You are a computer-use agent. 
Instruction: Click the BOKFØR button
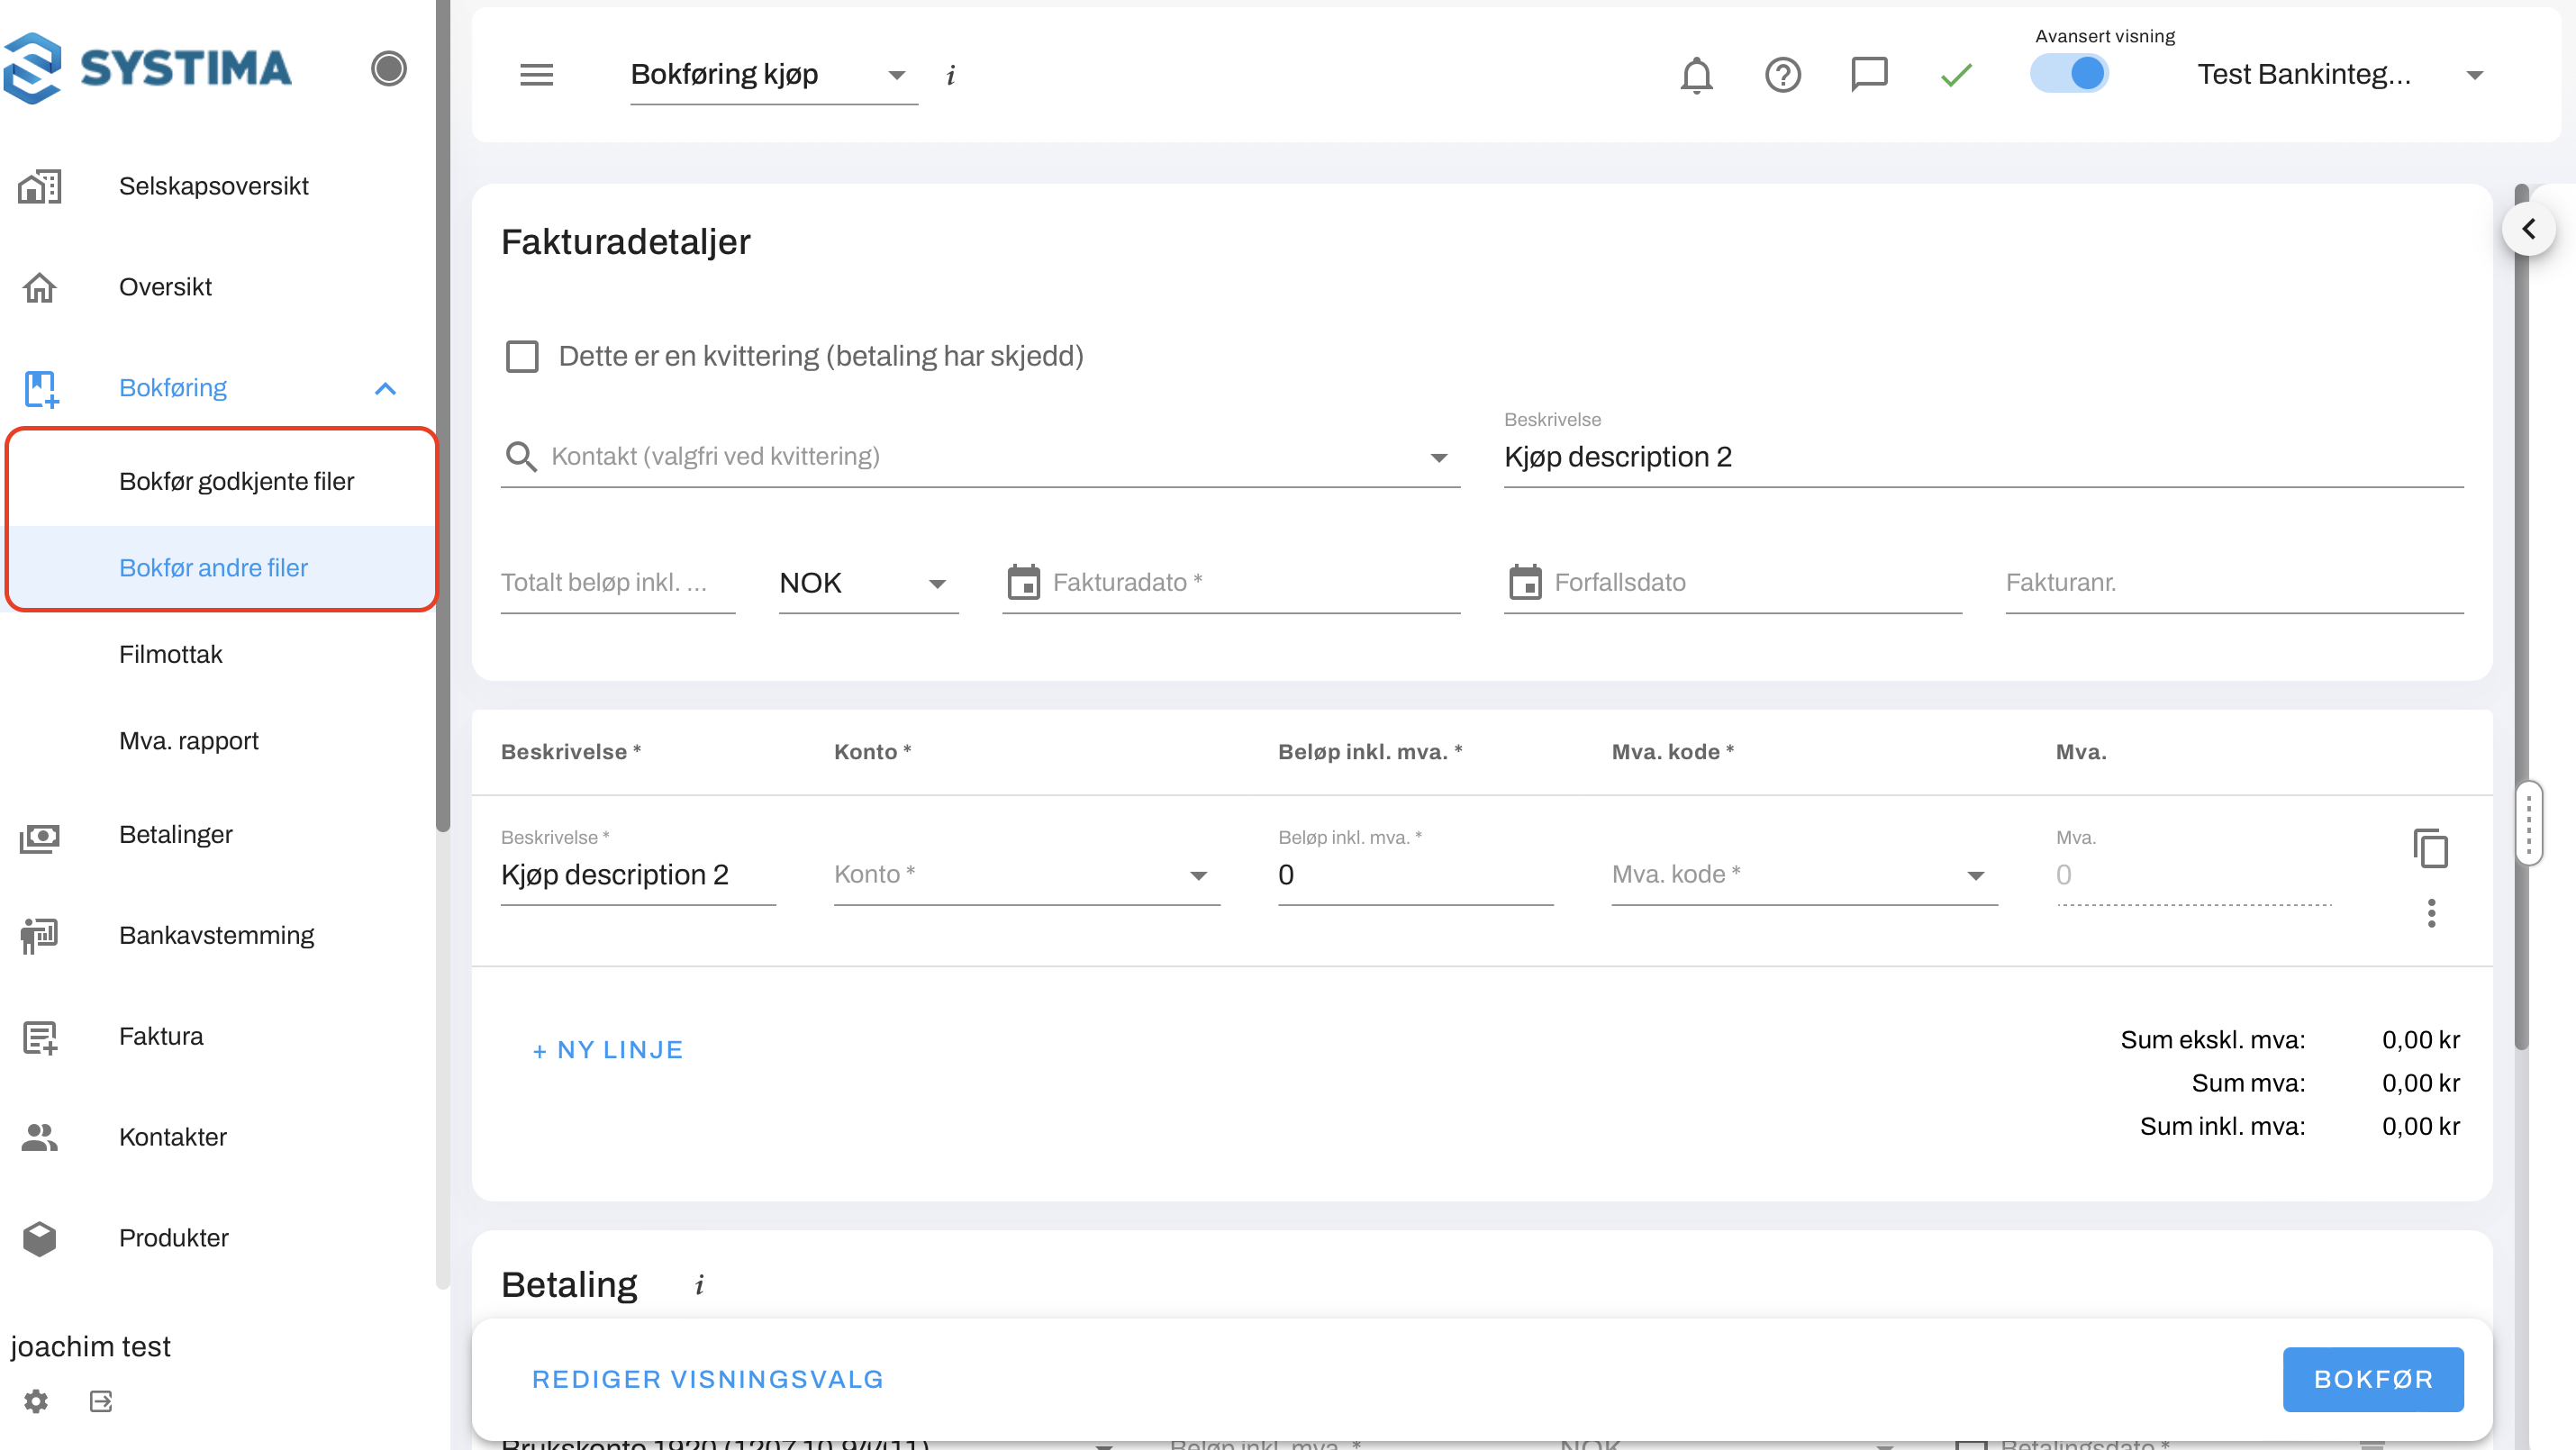pyautogui.click(x=2372, y=1379)
